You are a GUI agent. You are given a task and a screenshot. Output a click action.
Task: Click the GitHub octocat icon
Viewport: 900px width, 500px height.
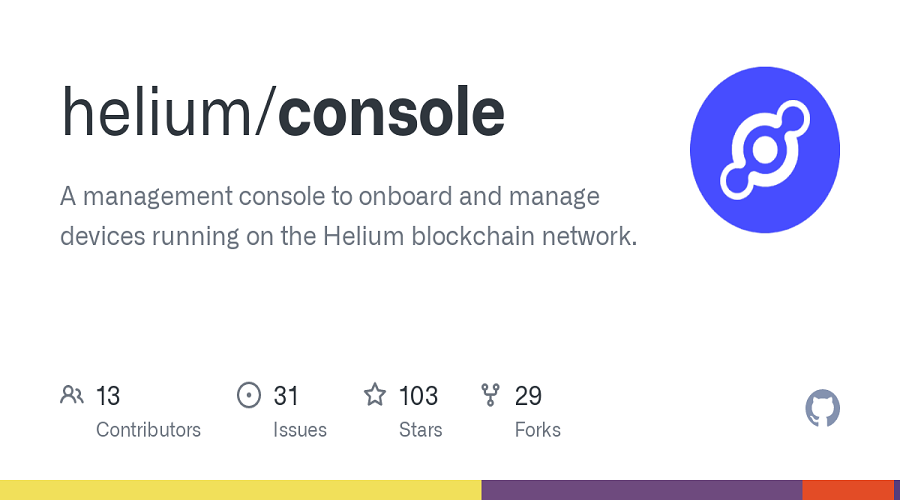[823, 408]
